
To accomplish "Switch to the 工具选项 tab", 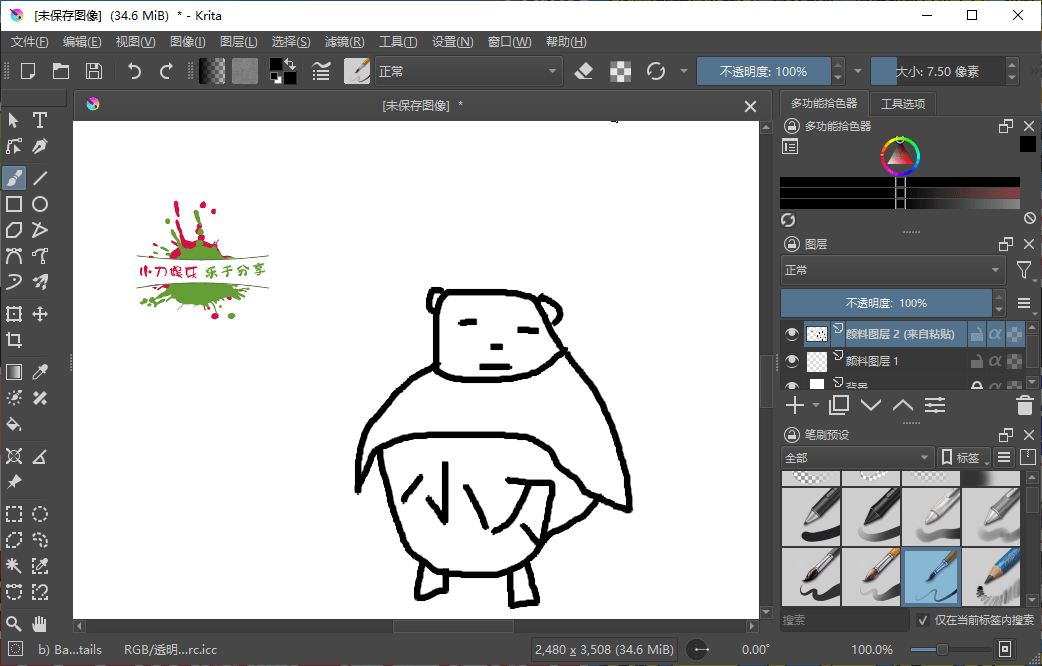I will (904, 103).
